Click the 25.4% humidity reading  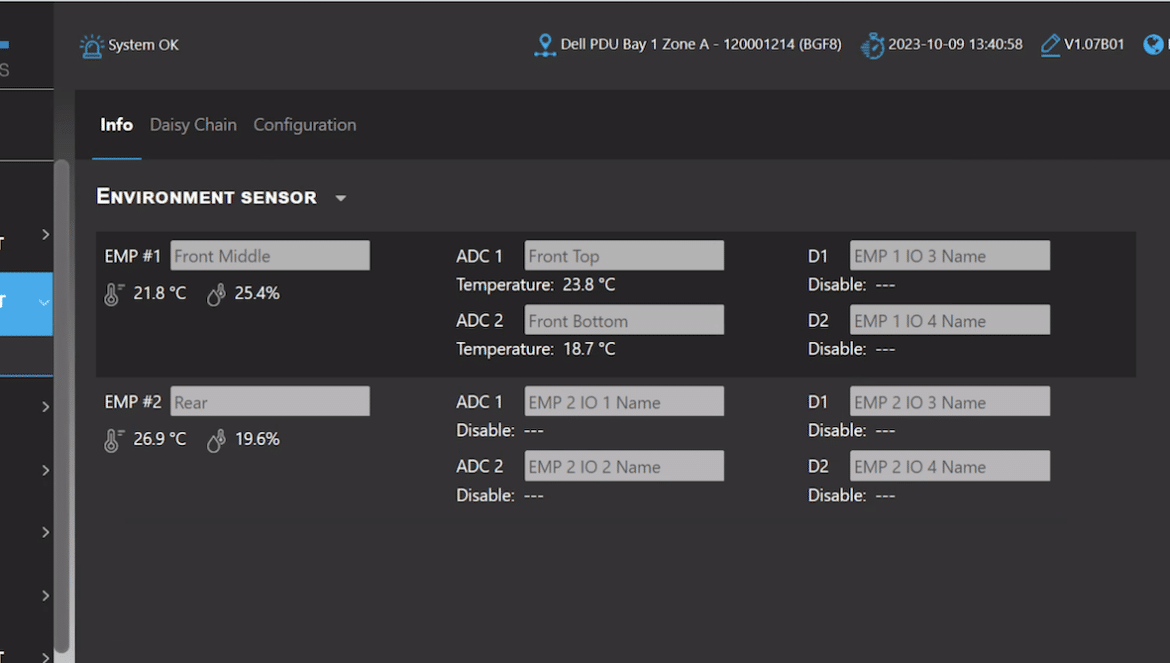(257, 293)
